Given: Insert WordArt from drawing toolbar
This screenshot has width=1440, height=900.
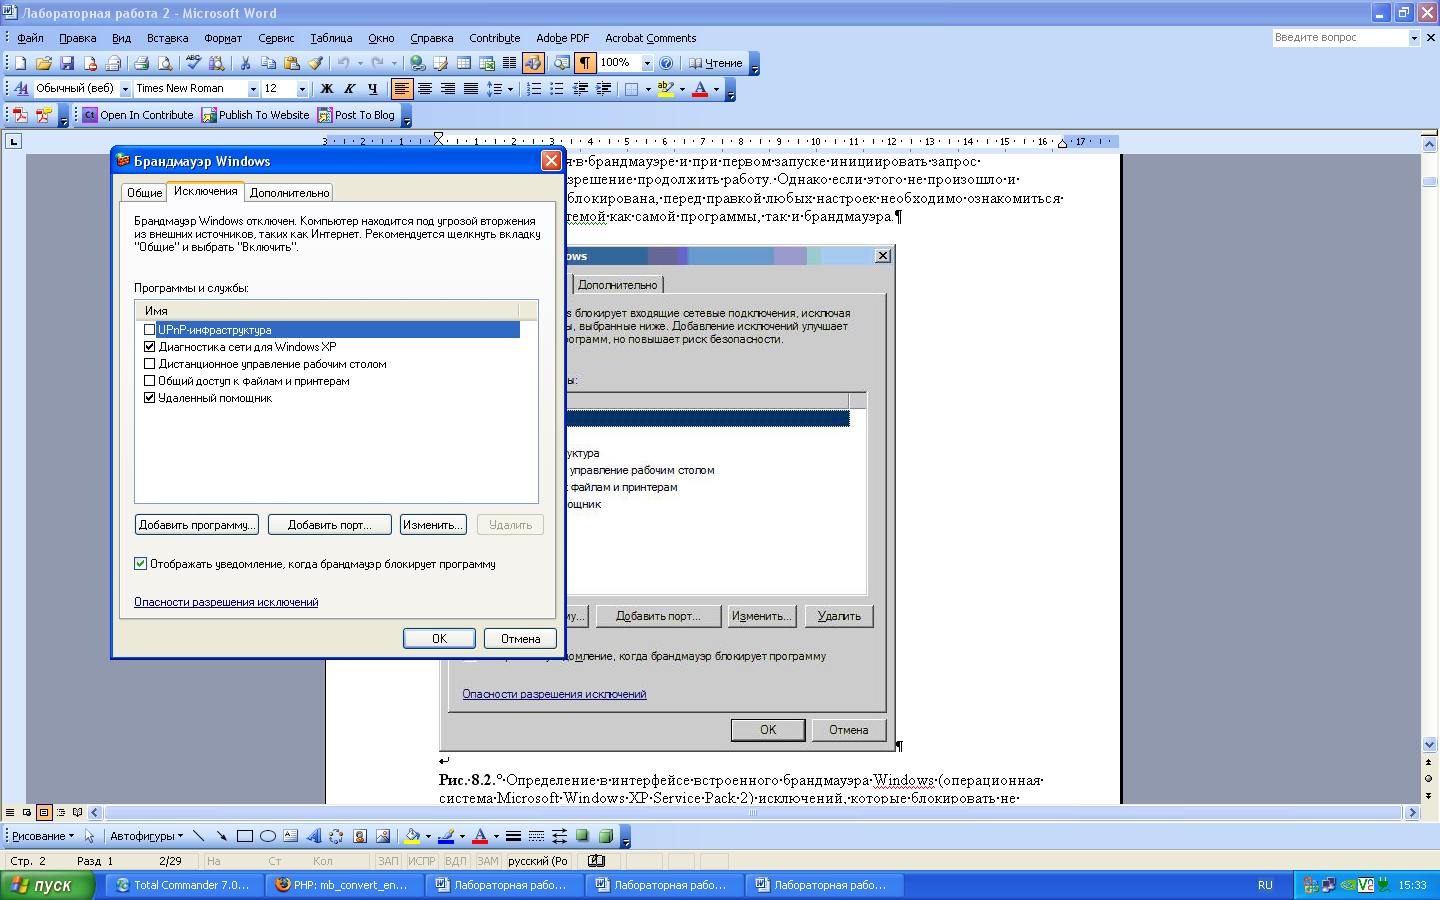Looking at the screenshot, I should point(314,836).
